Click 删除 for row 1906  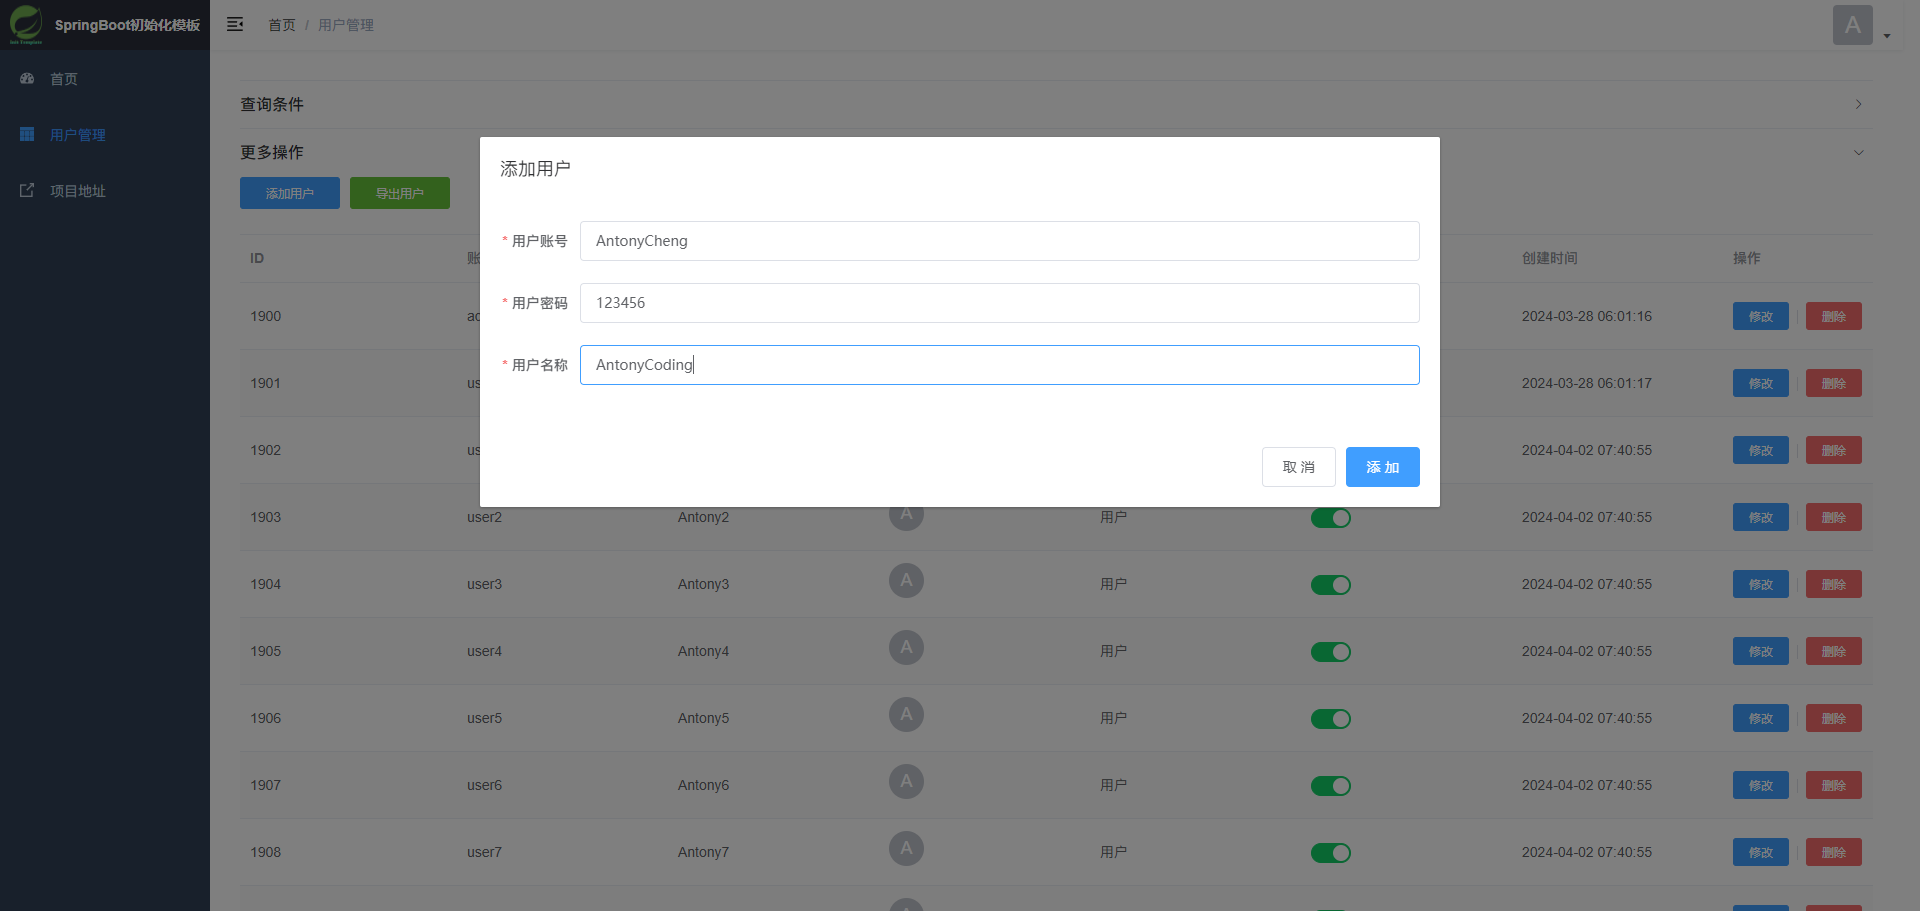1834,718
